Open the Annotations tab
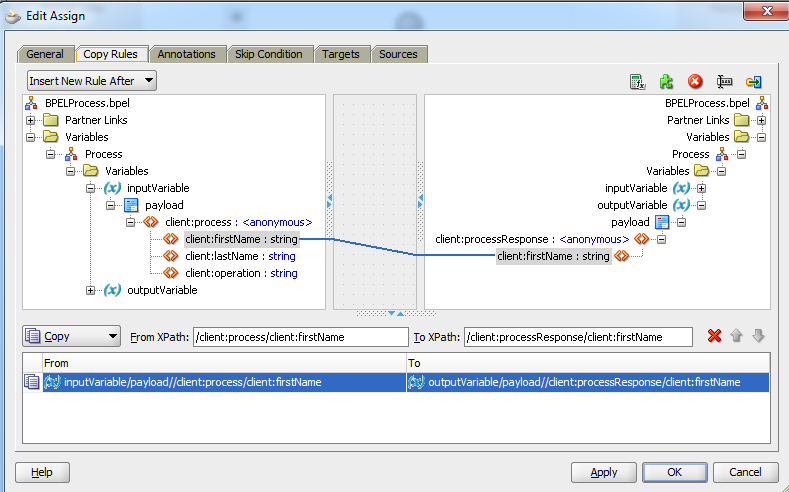 coord(187,54)
